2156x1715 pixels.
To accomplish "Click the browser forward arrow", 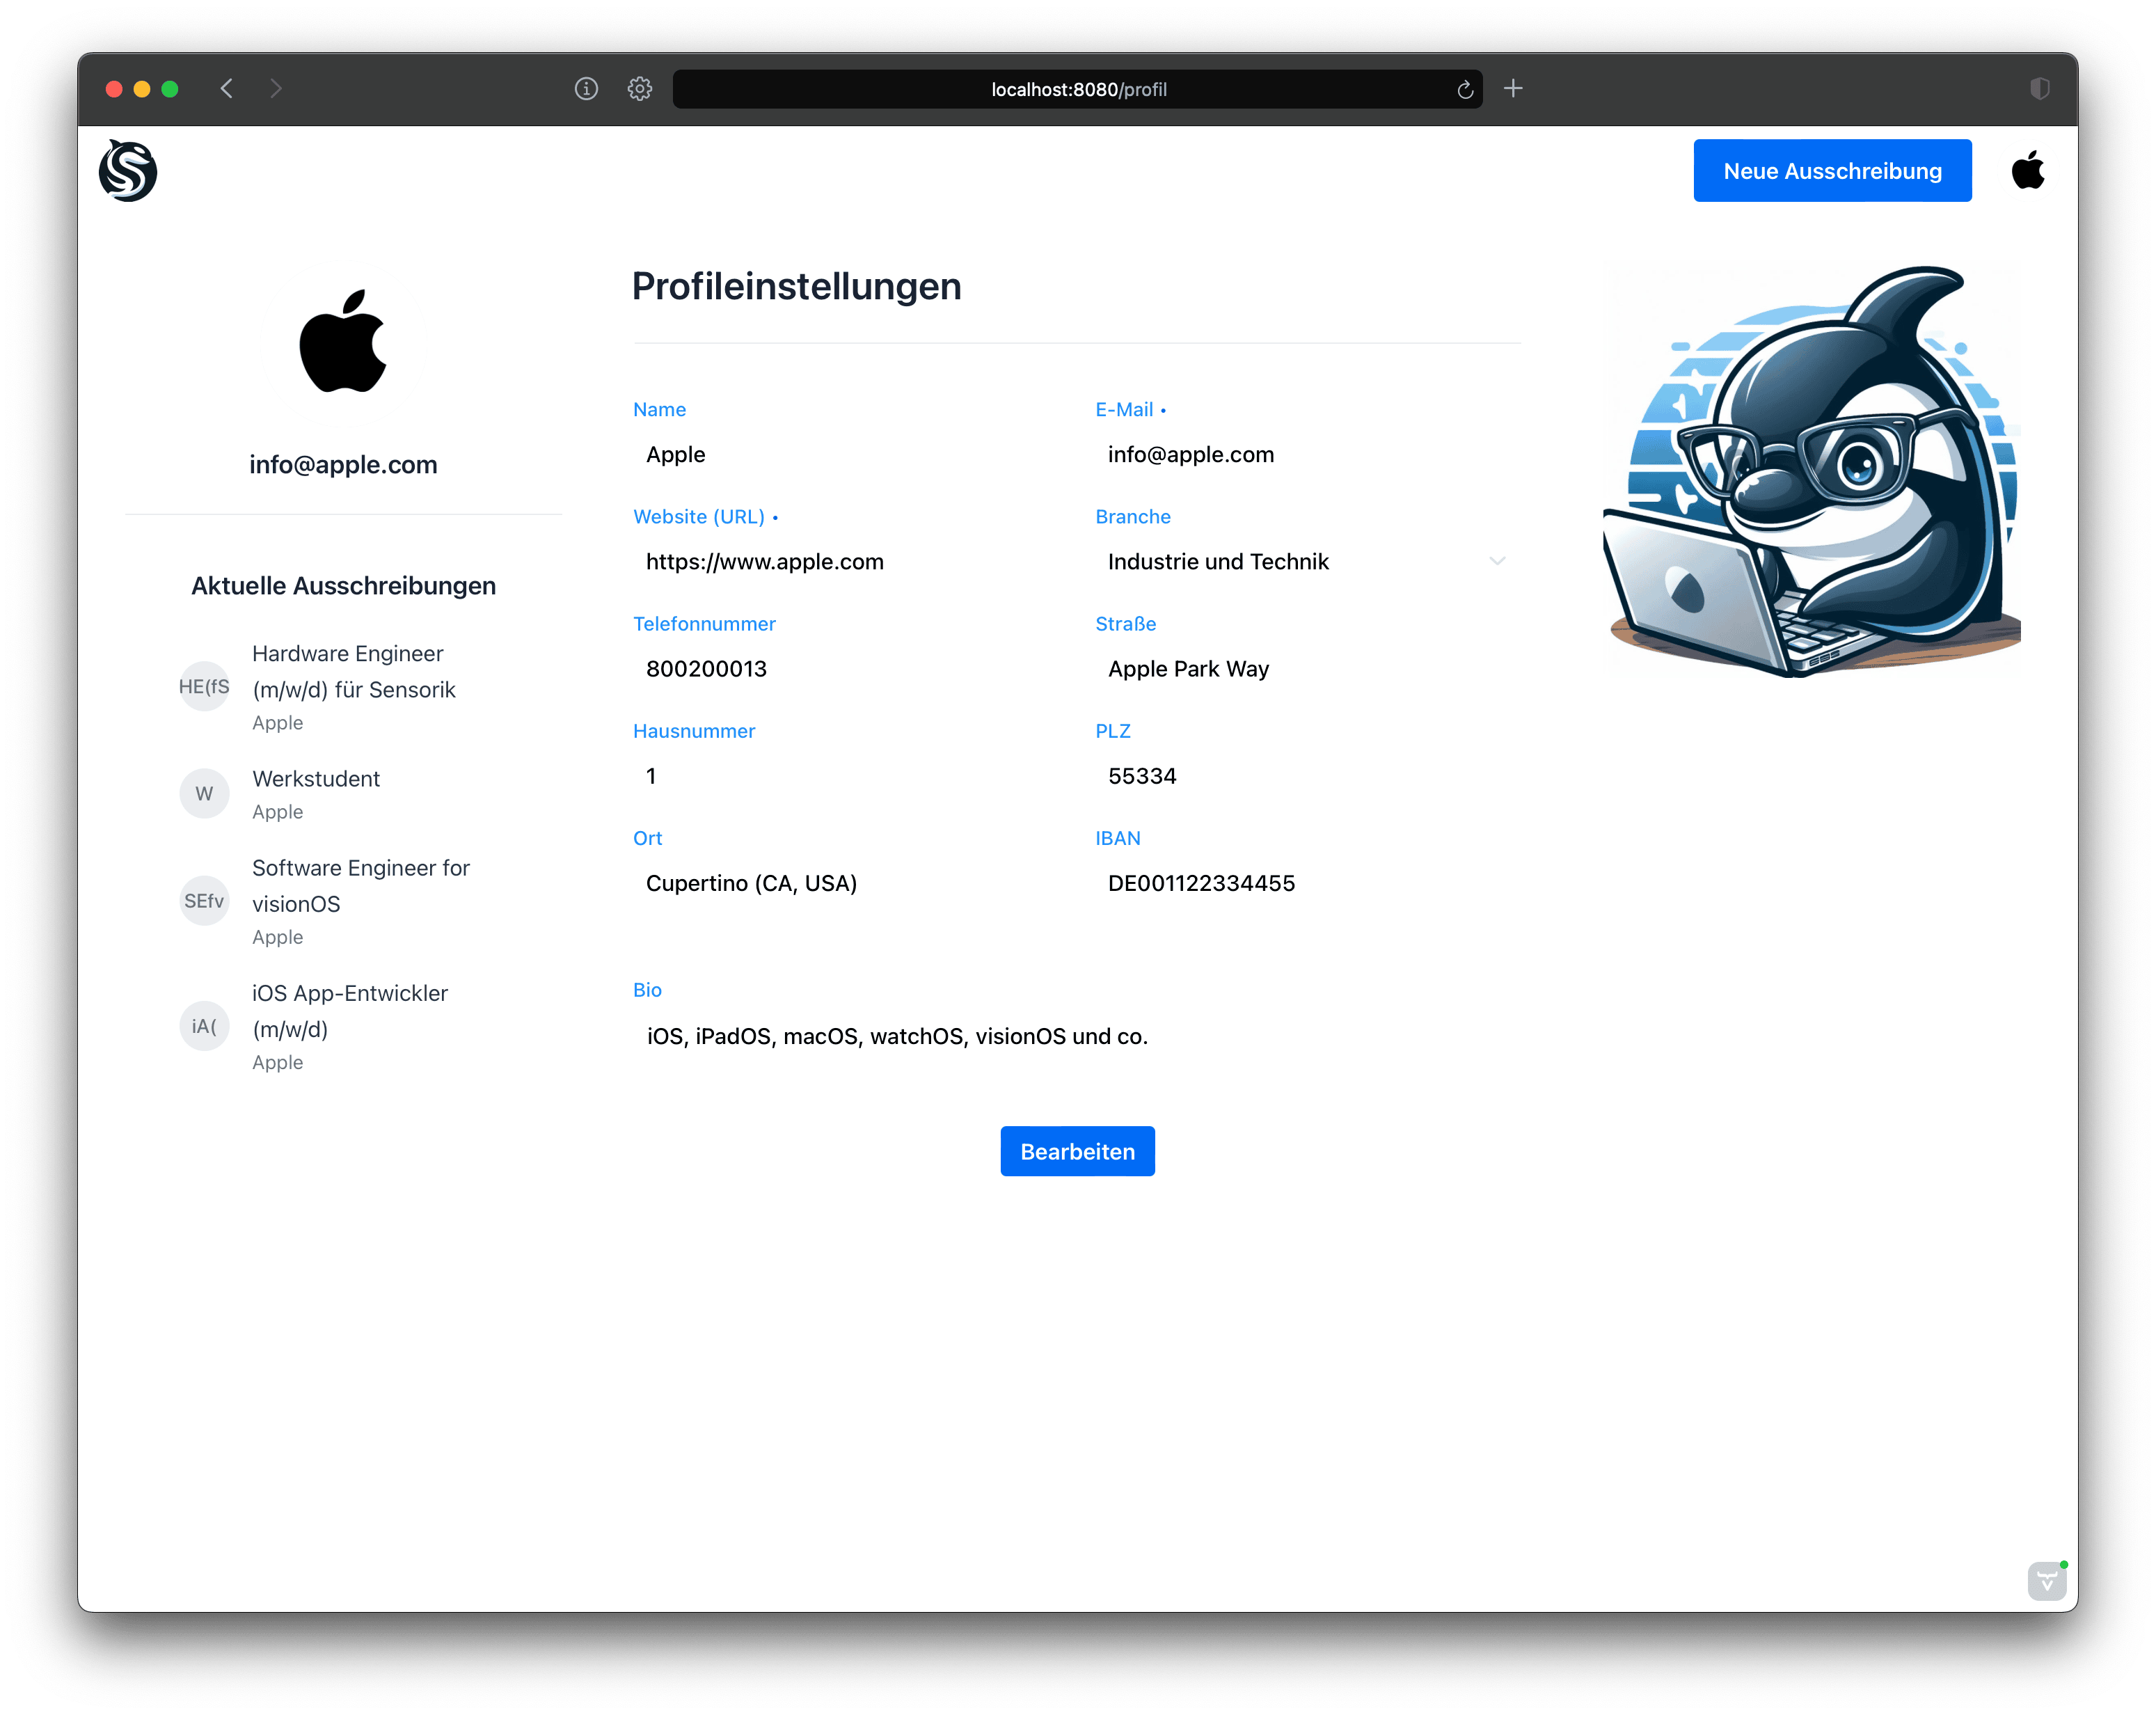I will (x=276, y=89).
